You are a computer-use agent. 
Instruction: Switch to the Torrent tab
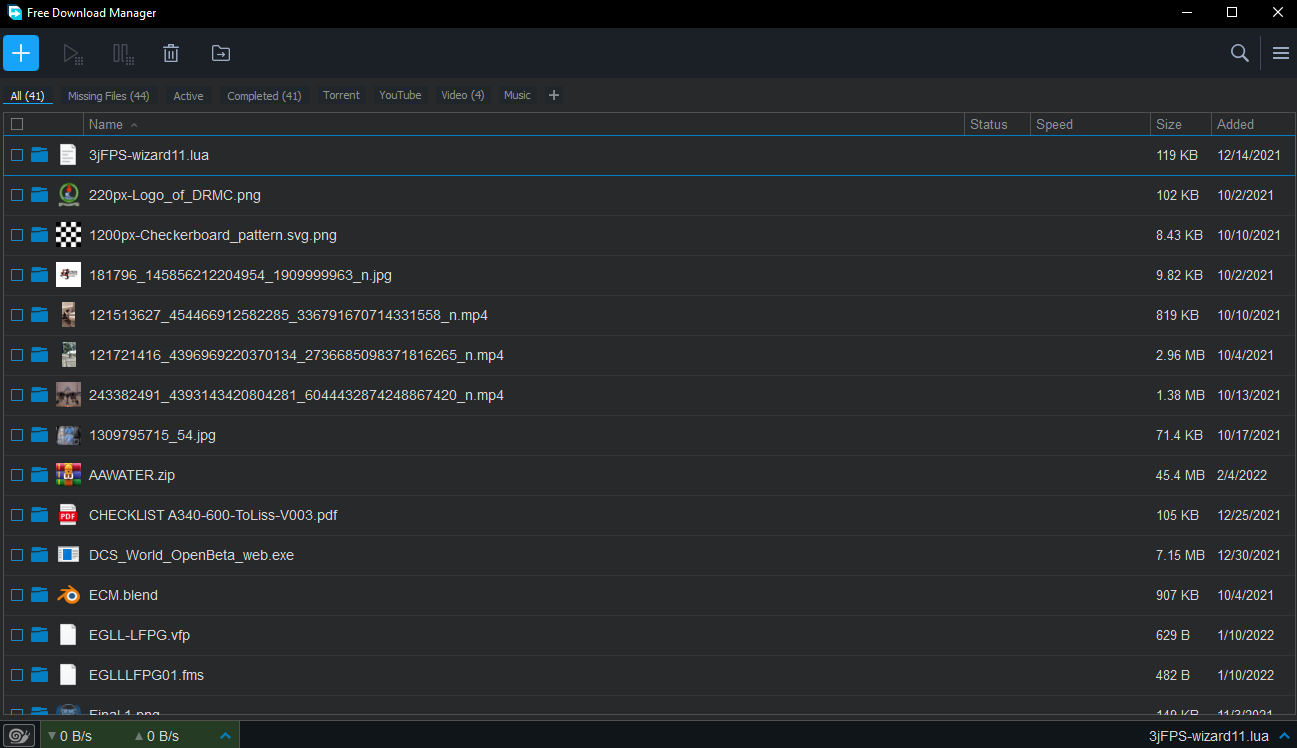[341, 95]
